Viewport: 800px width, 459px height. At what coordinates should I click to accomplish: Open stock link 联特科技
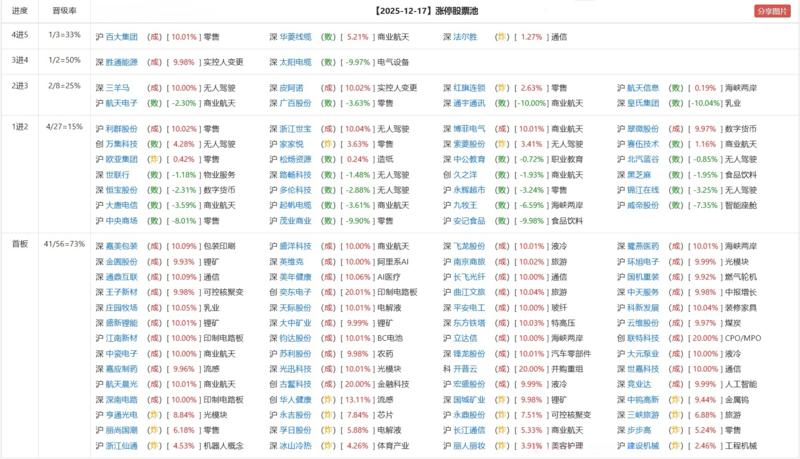point(643,338)
